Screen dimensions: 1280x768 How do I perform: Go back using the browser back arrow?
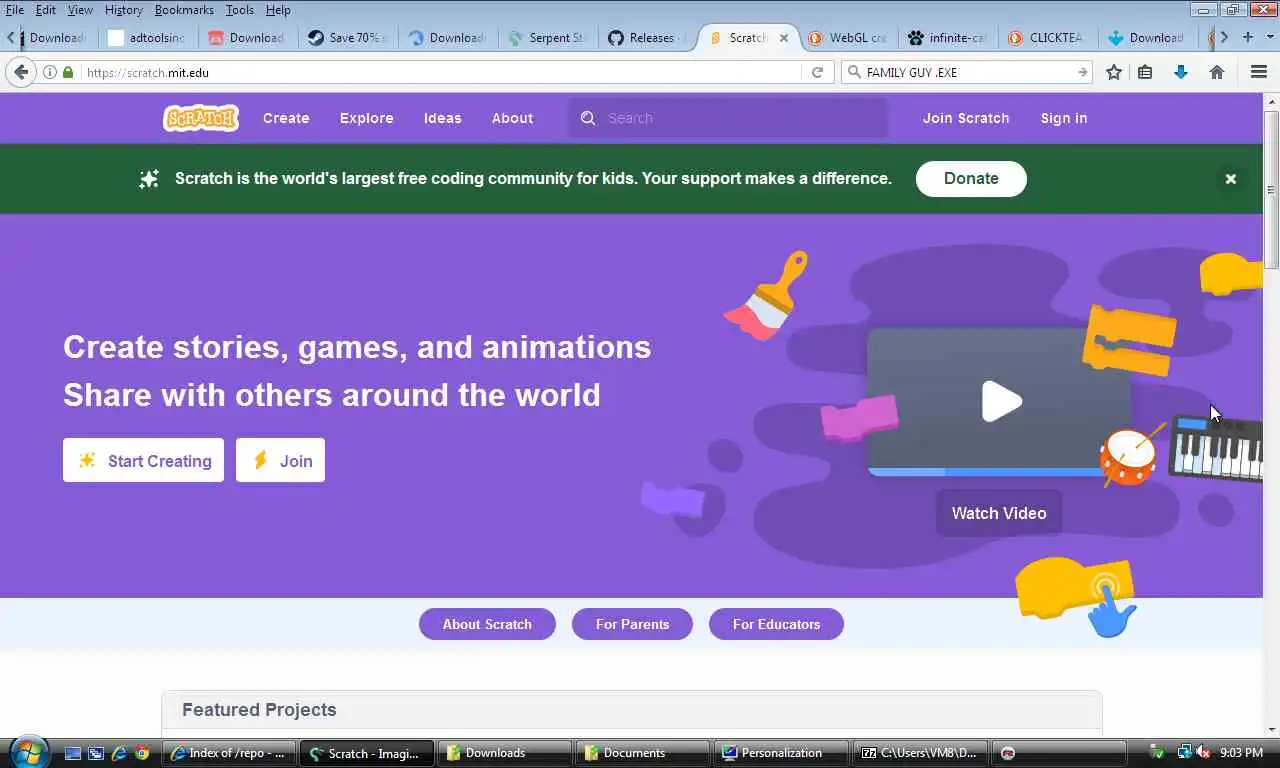(x=21, y=72)
